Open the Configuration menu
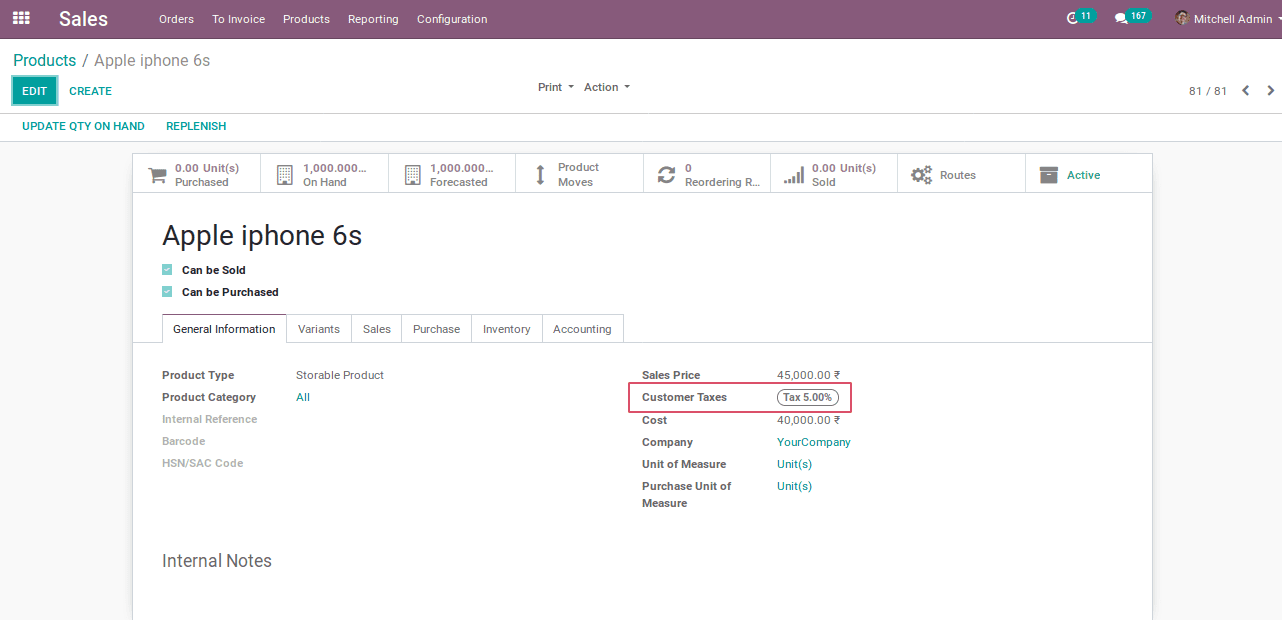The width and height of the screenshot is (1282, 620). pos(452,19)
